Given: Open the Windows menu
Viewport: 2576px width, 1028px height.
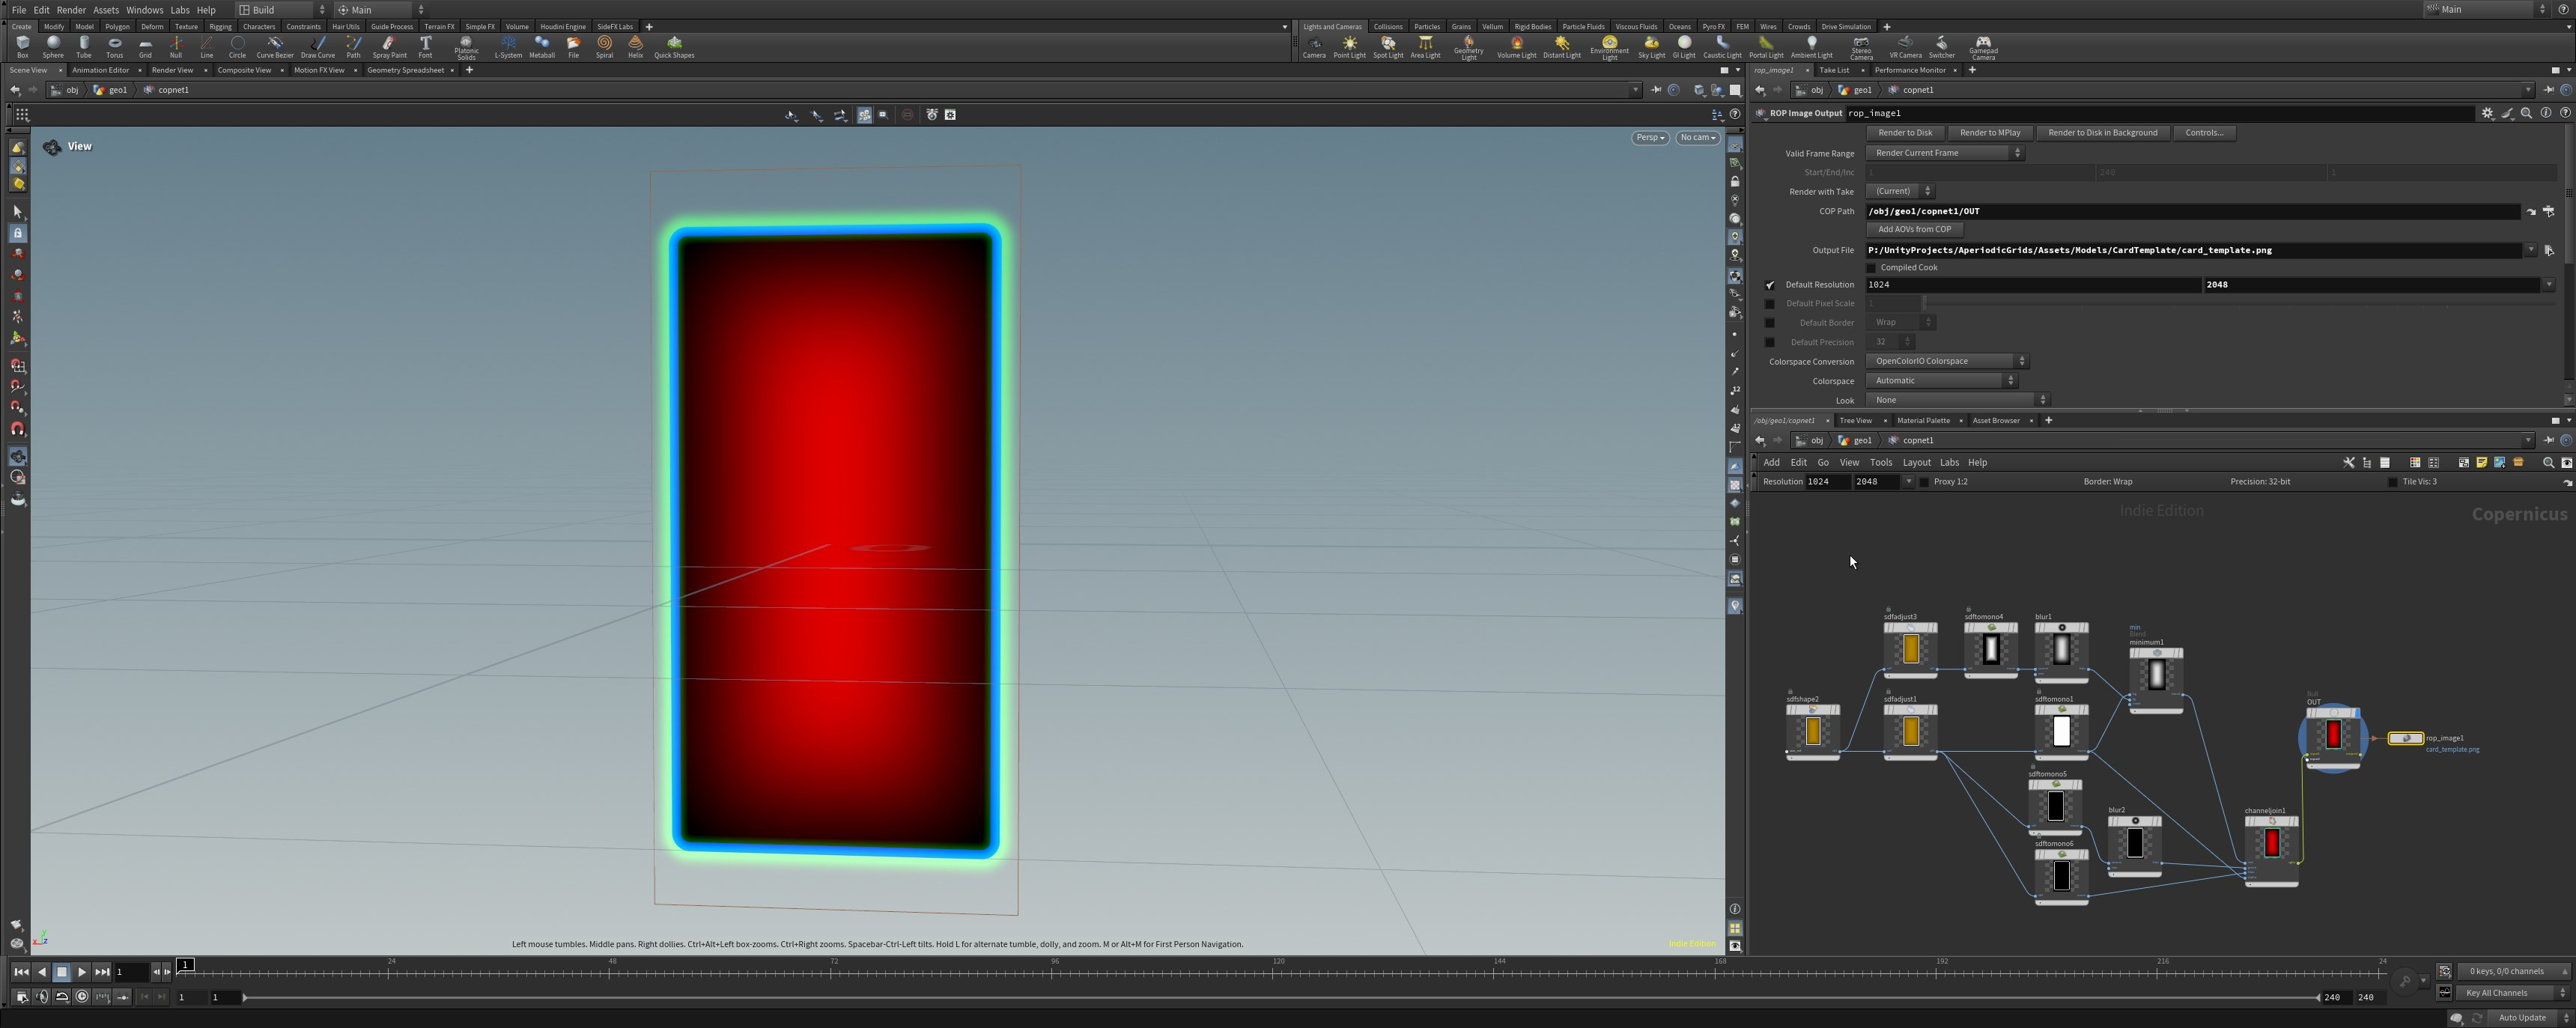Looking at the screenshot, I should tap(144, 10).
